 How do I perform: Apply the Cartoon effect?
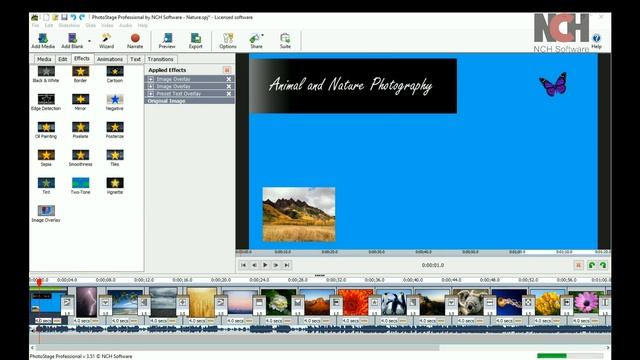115,74
